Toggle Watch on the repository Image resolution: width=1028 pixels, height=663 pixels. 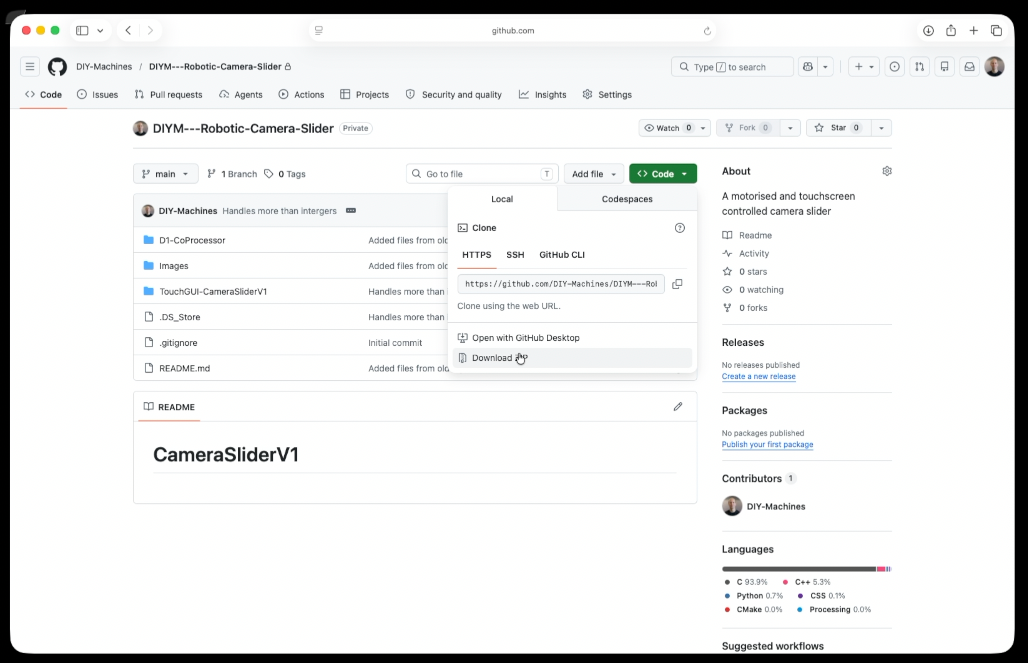coord(667,128)
